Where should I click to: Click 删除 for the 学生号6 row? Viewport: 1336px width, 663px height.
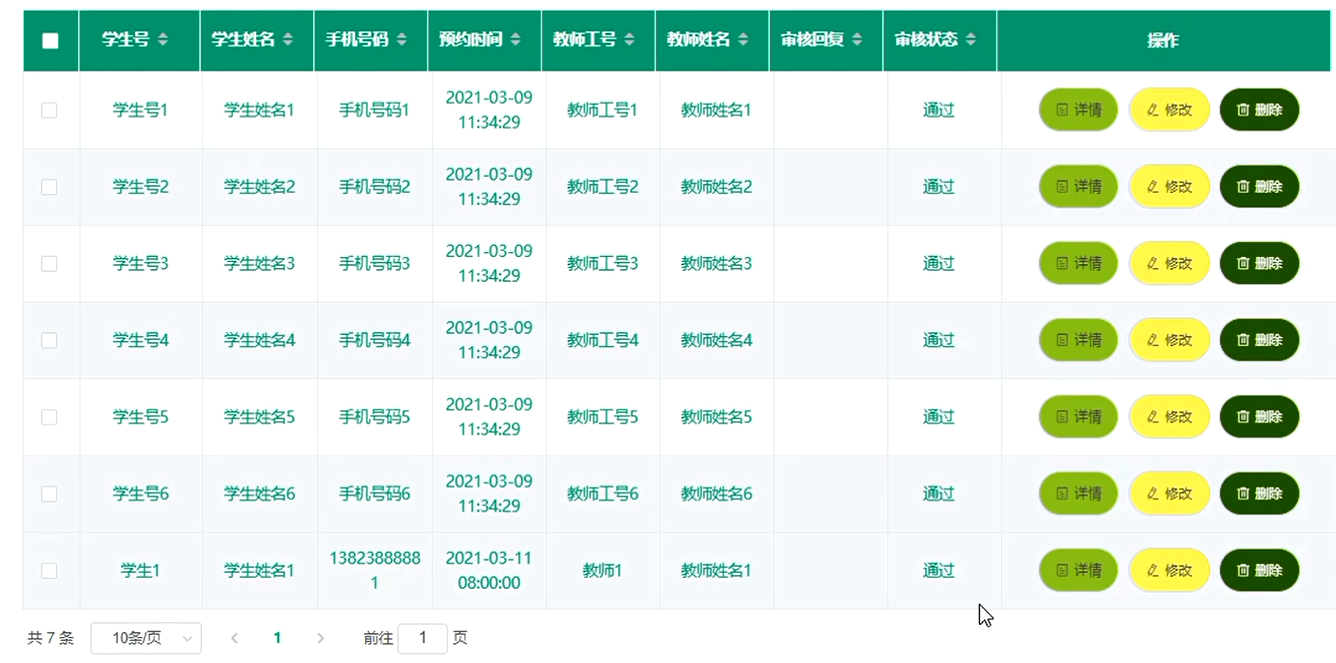click(x=1259, y=494)
